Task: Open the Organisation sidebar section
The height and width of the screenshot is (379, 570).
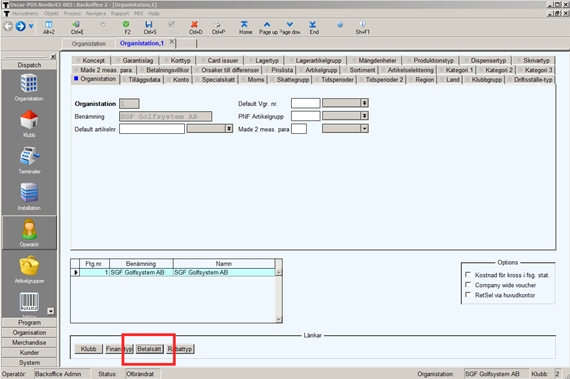Action: point(29,332)
